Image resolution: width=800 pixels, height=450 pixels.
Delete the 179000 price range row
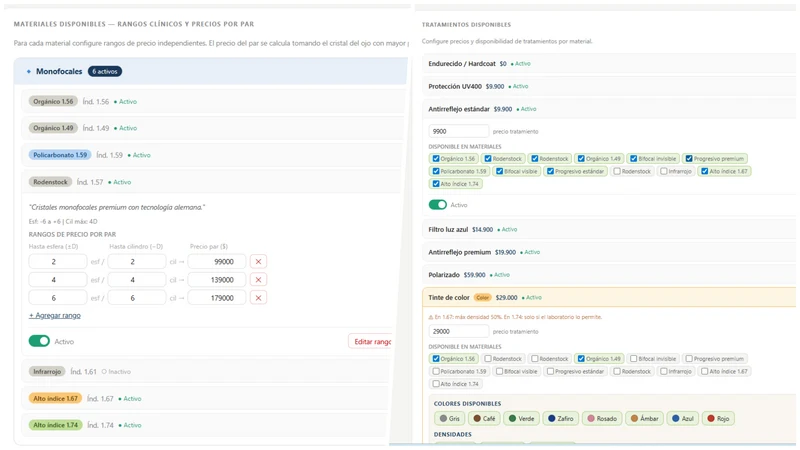coord(258,298)
